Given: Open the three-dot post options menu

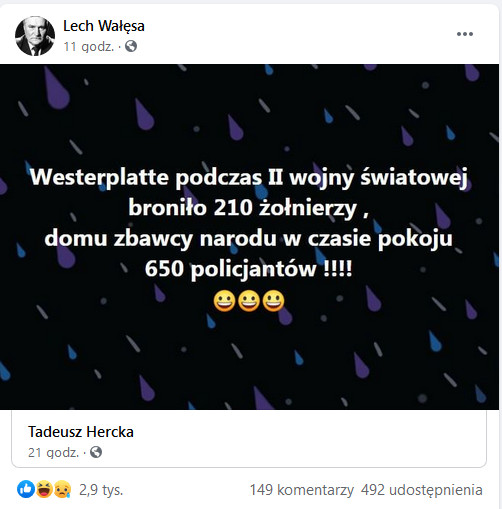Looking at the screenshot, I should (x=465, y=34).
